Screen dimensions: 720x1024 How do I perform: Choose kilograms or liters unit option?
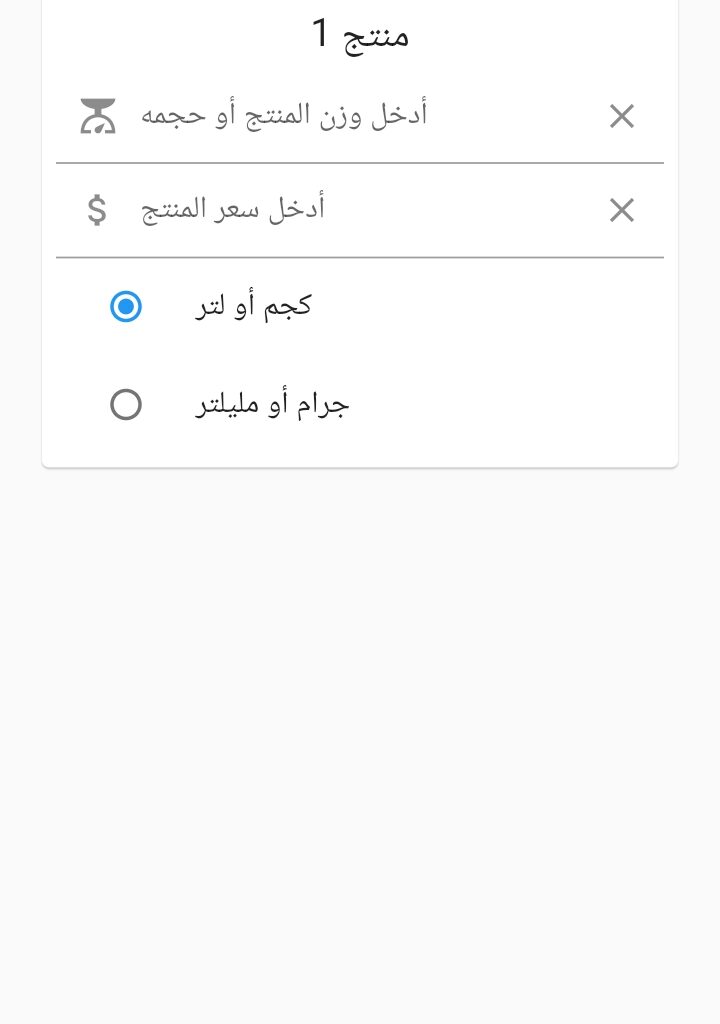(x=126, y=306)
